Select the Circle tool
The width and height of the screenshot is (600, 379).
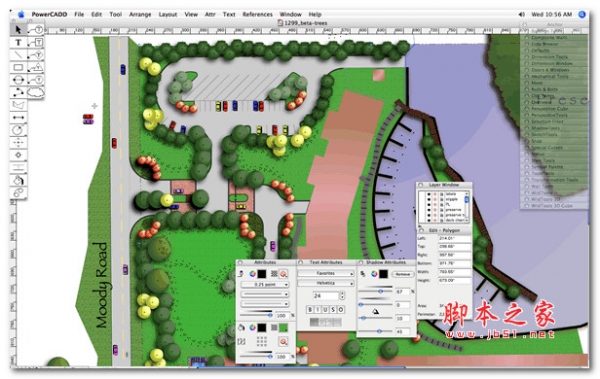point(18,80)
